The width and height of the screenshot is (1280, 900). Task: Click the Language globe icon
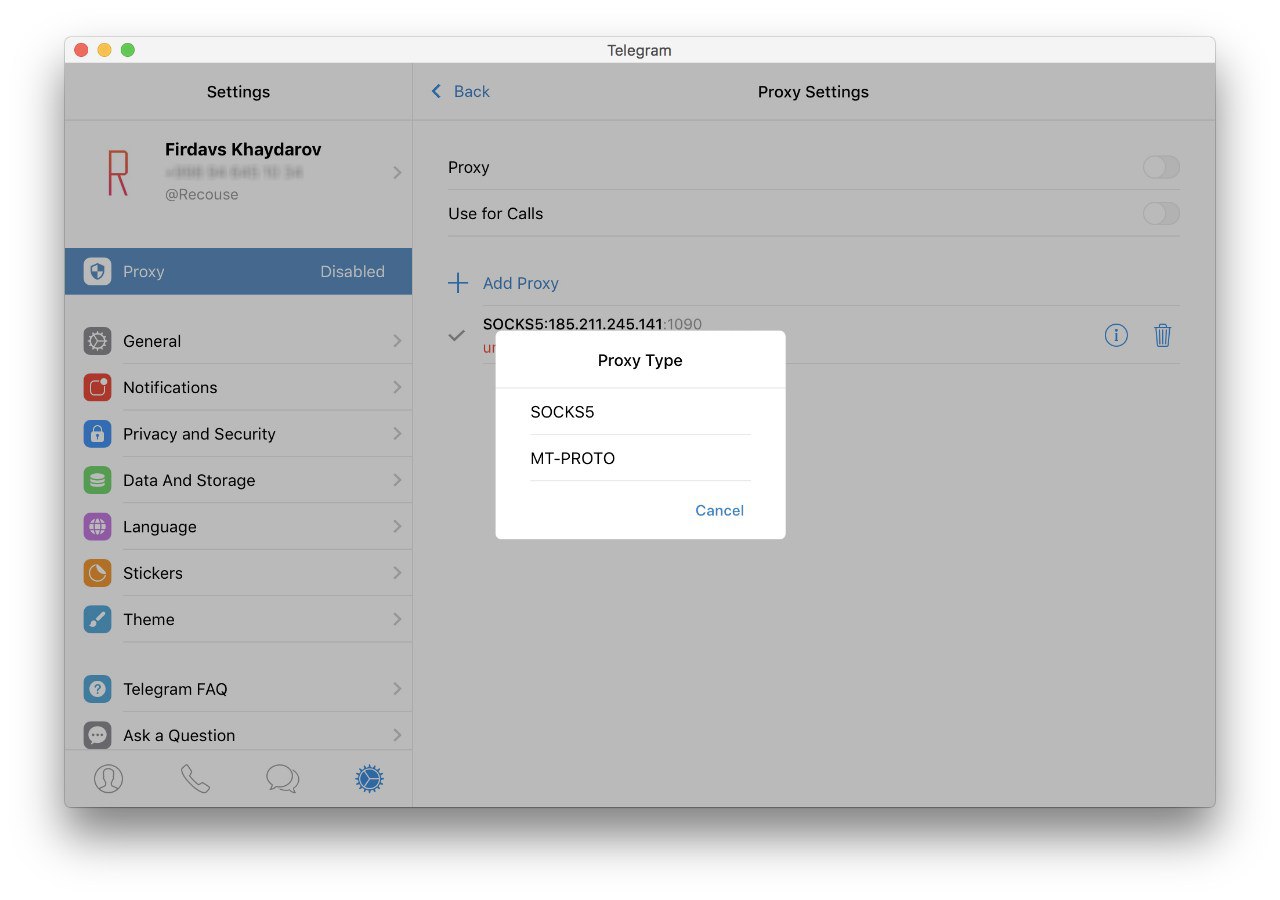[x=97, y=526]
